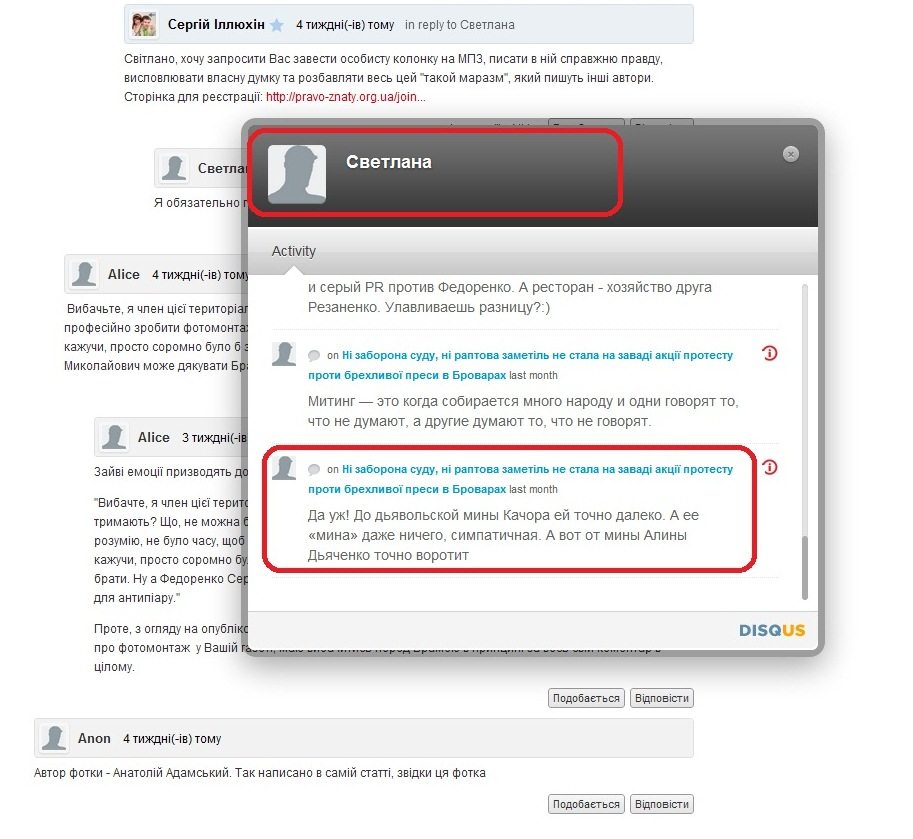Click Светлана's large profile avatar in popup
The height and width of the screenshot is (839, 913).
click(297, 174)
